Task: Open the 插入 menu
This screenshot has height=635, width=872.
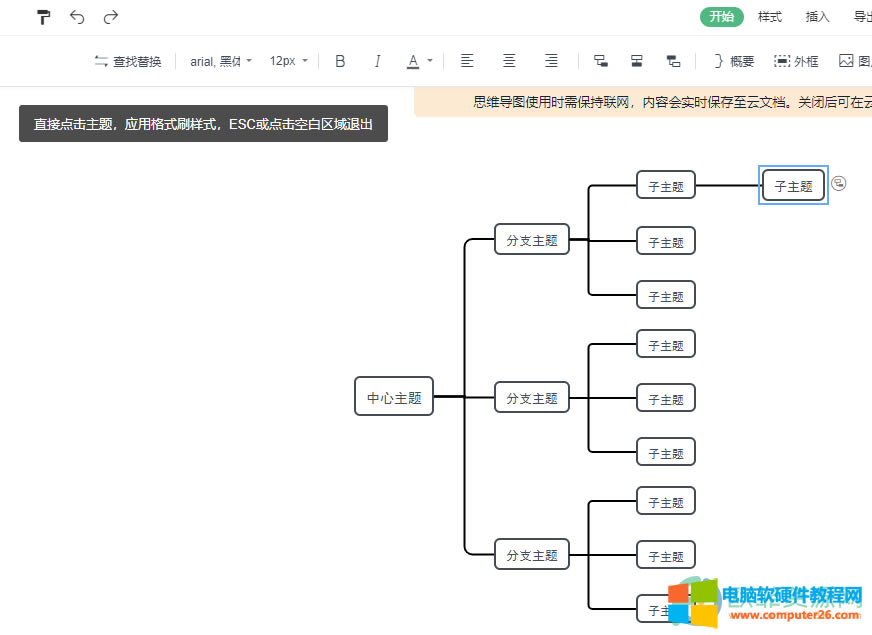Action: click(817, 17)
